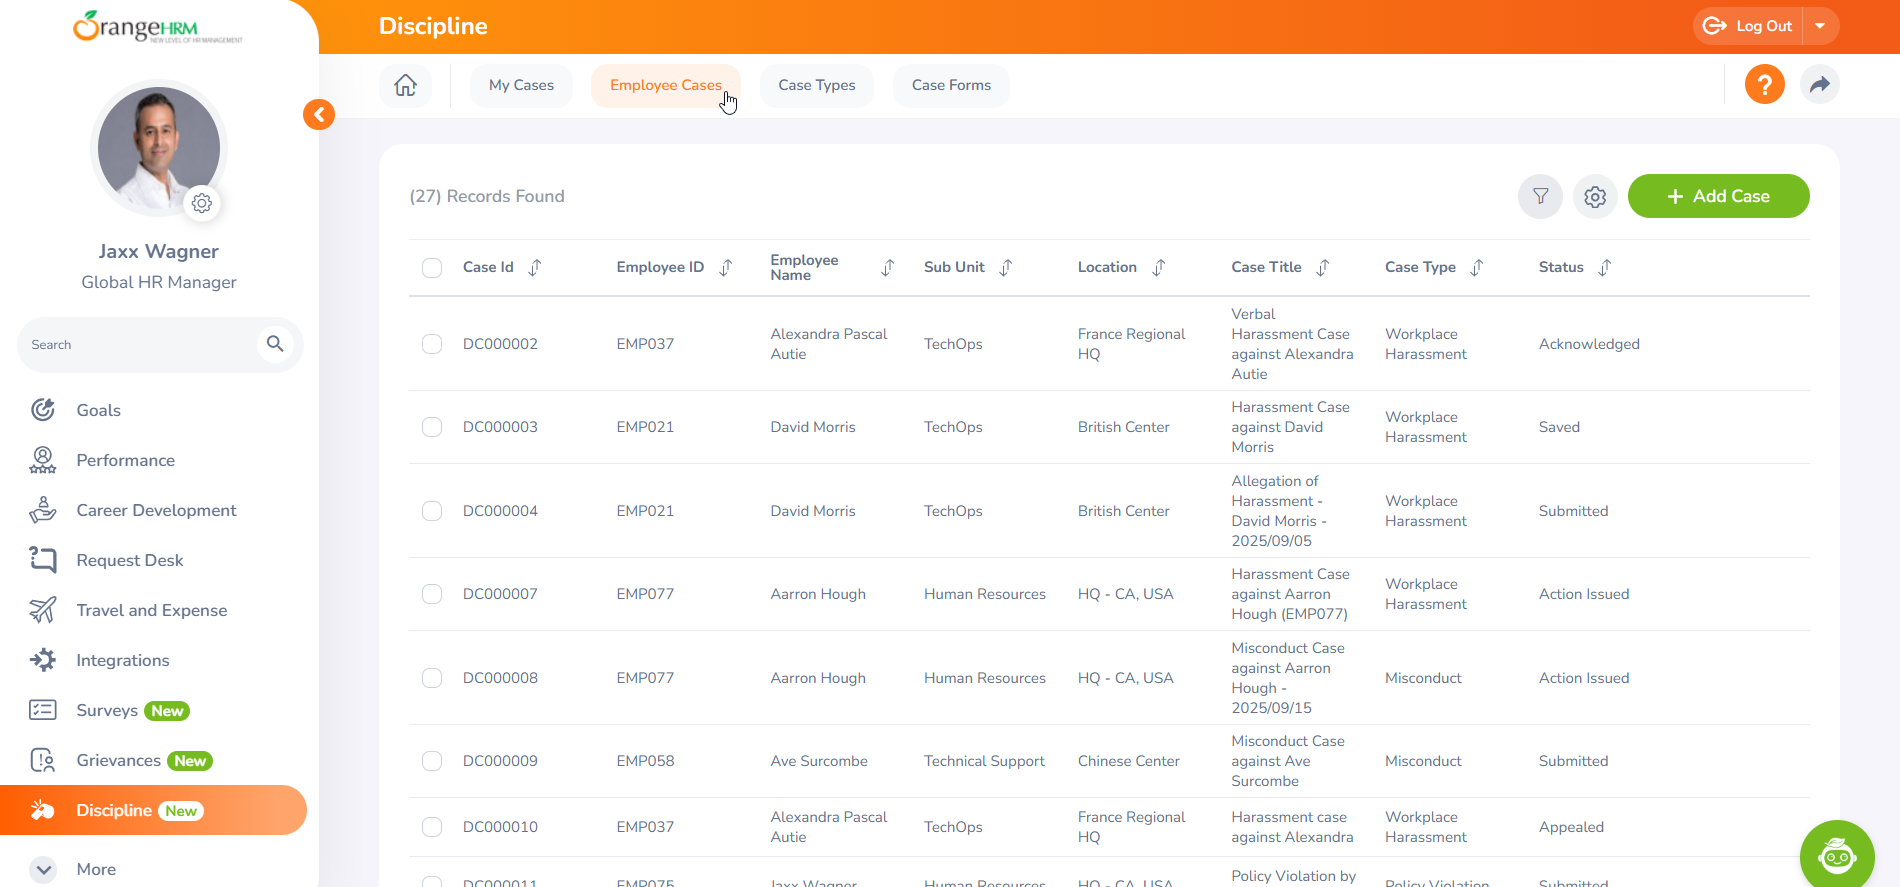The image size is (1900, 887).
Task: Click the search magnifier icon in the sidebar
Action: 275,344
